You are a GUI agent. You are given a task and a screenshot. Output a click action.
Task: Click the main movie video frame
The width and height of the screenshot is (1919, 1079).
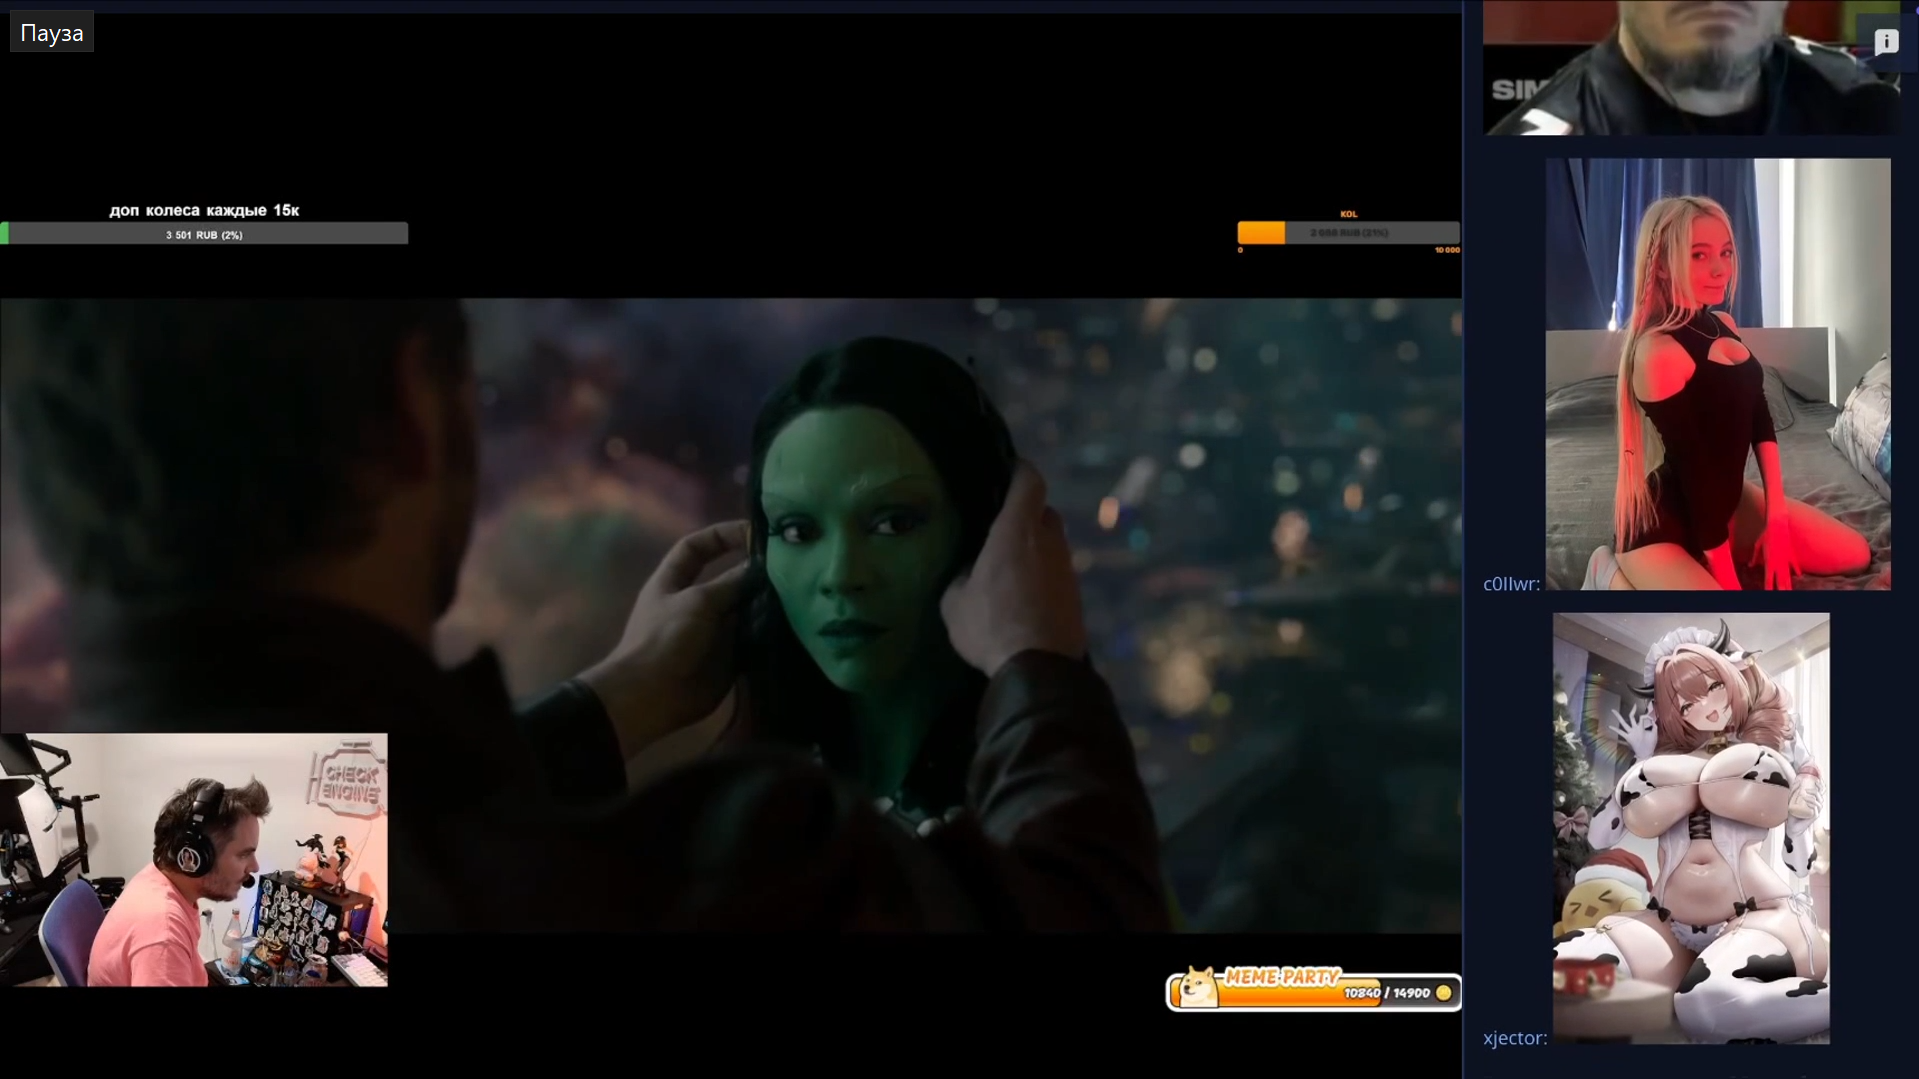click(x=731, y=615)
